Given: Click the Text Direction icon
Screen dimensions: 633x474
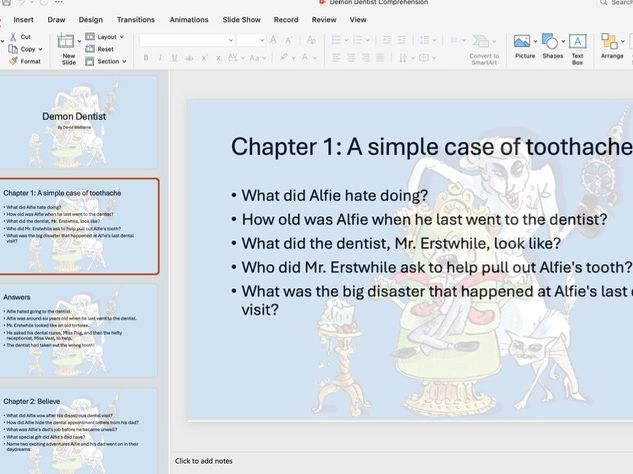Looking at the screenshot, I should click(x=403, y=58).
